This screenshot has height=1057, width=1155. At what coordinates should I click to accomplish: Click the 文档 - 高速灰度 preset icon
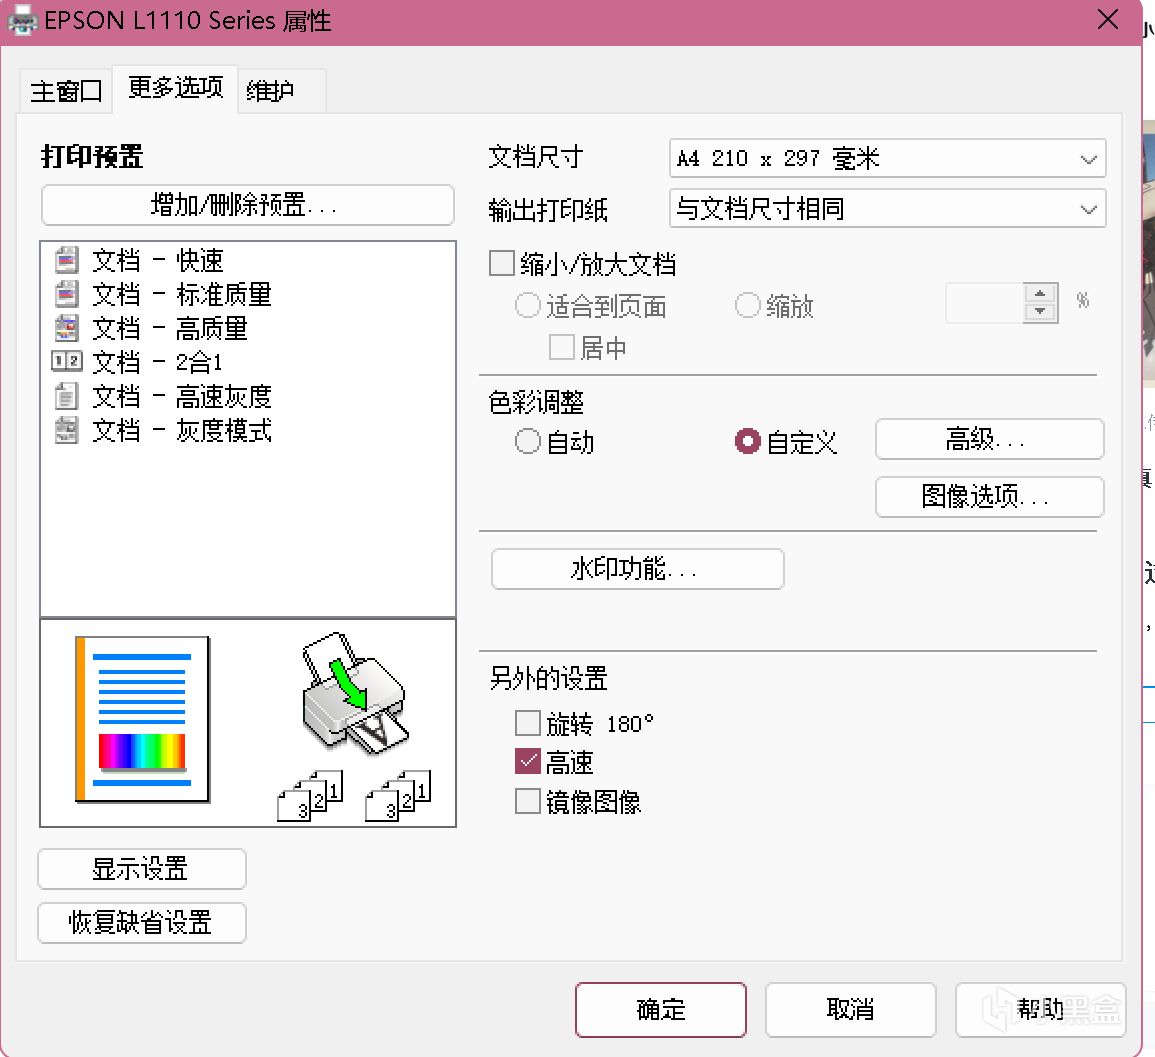(x=66, y=396)
